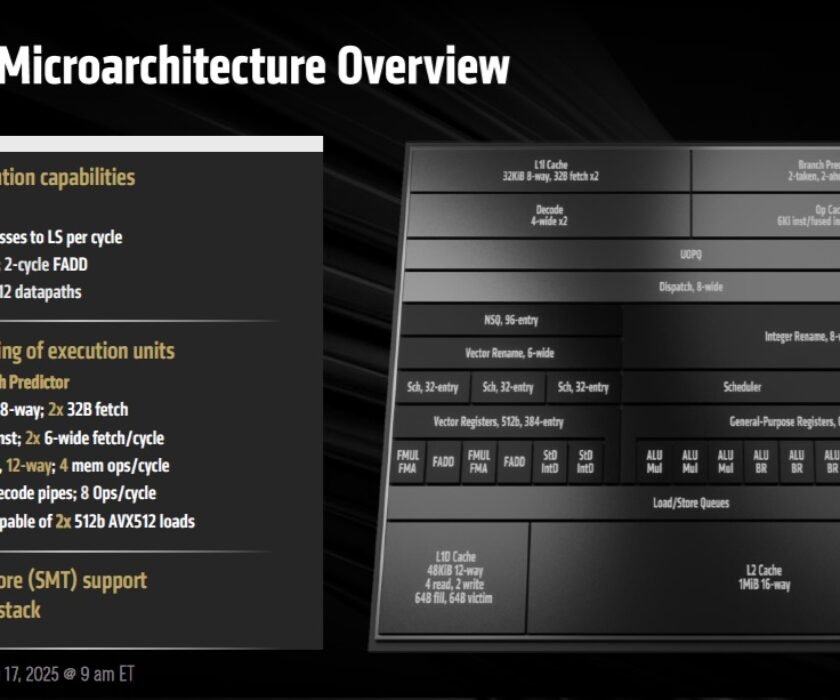The width and height of the screenshot is (840, 700).
Task: Select the Integer Rename block
Action: pyautogui.click(x=732, y=336)
